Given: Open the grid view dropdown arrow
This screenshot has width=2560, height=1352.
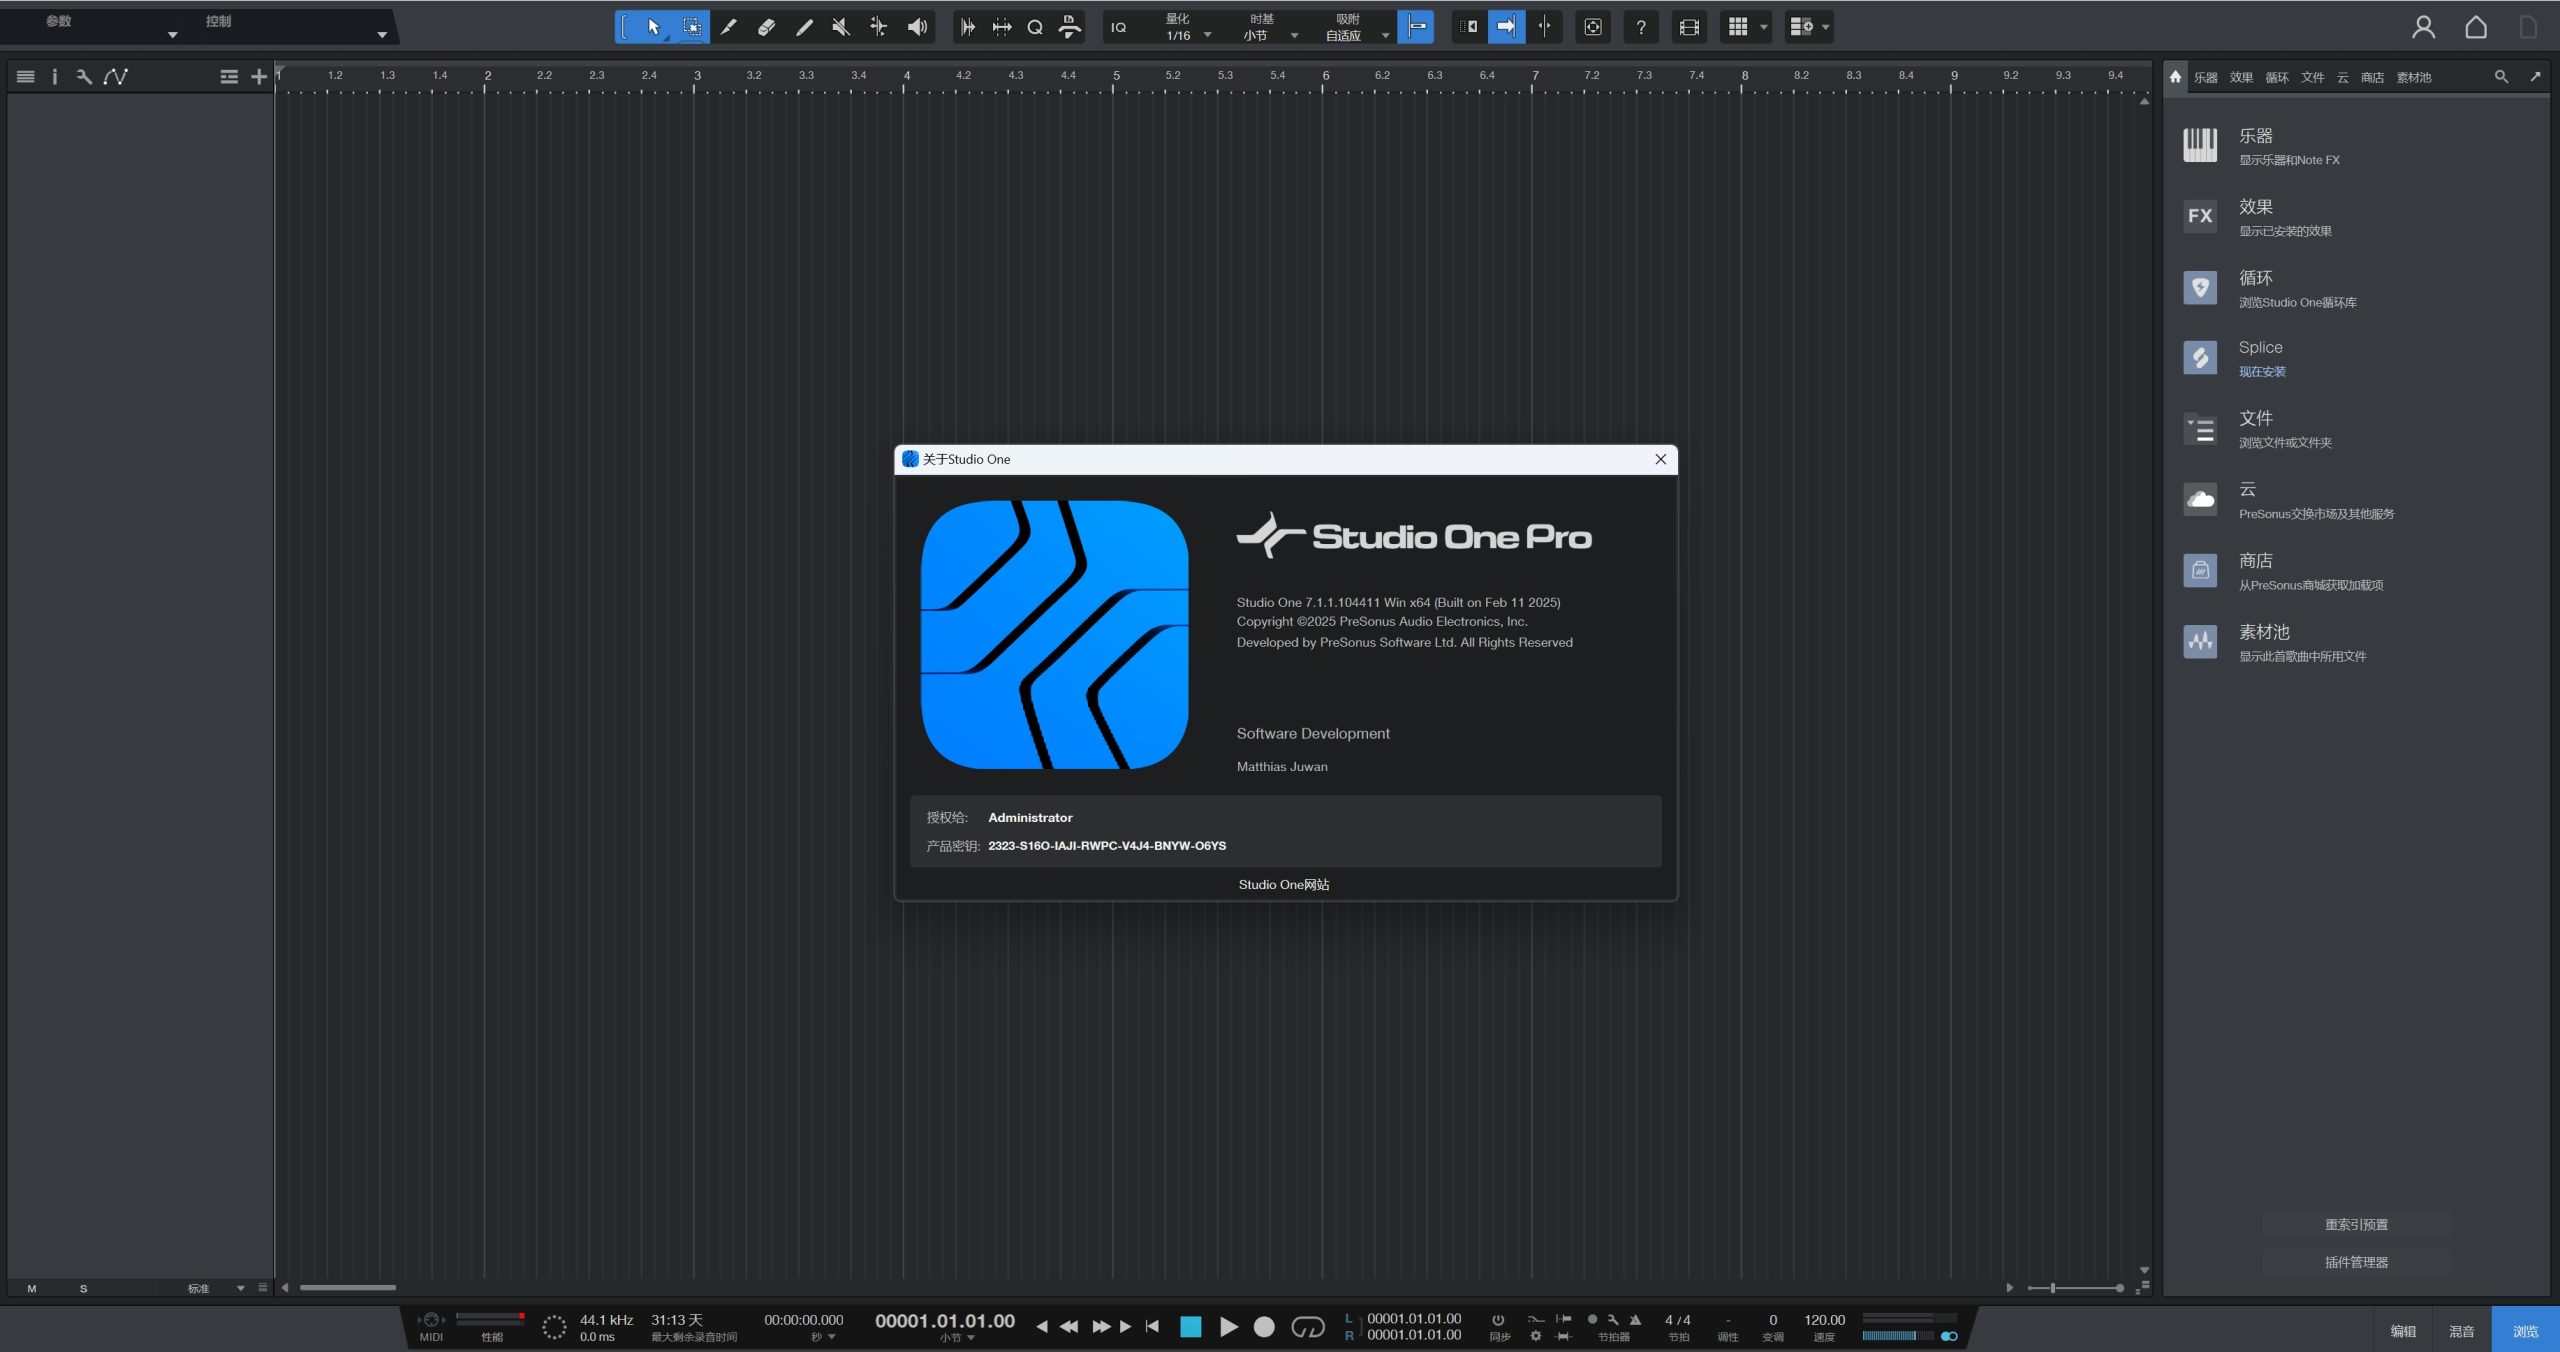Looking at the screenshot, I should tap(1763, 27).
